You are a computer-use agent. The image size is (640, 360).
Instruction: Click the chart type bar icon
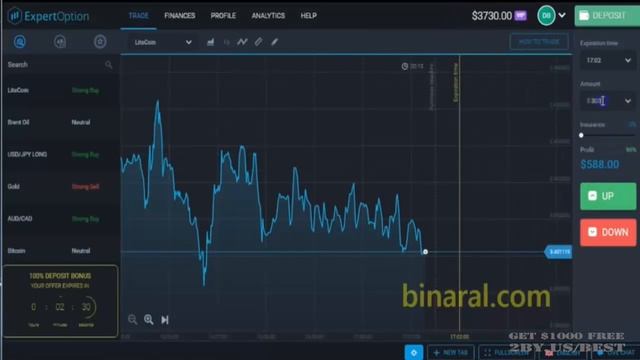[210, 42]
